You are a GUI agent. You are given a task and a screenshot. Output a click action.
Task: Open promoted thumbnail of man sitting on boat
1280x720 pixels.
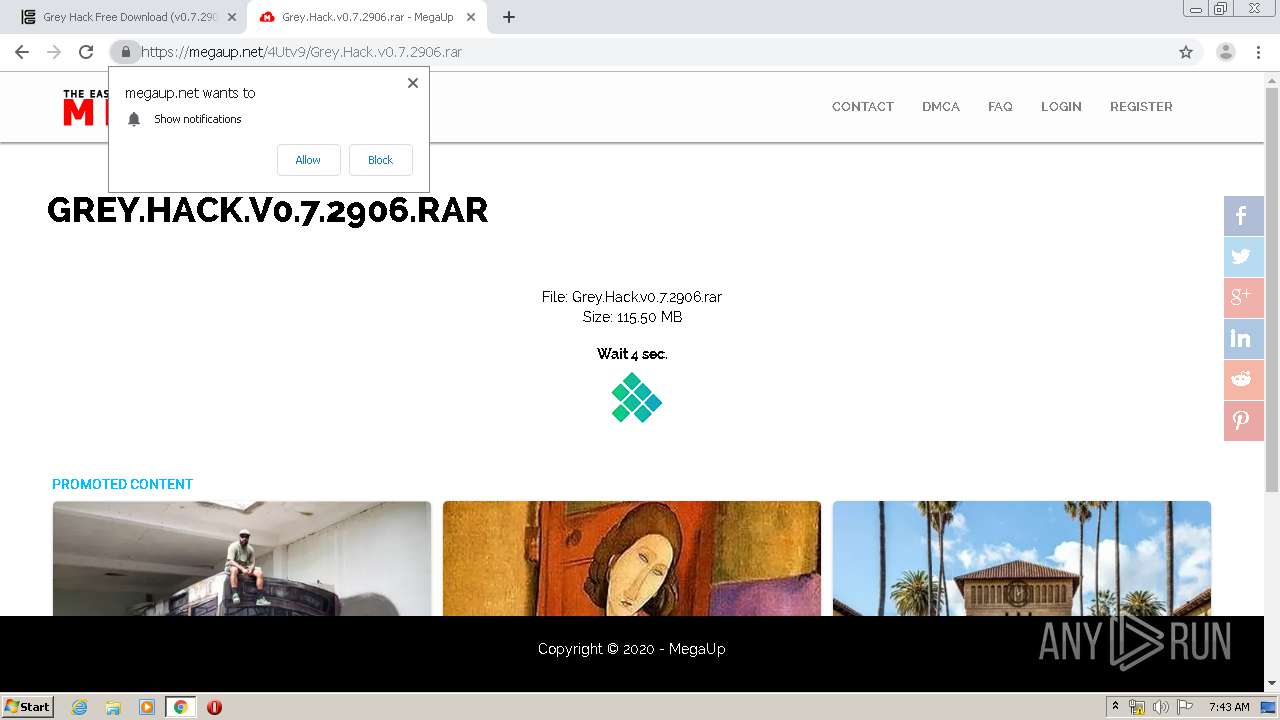242,558
